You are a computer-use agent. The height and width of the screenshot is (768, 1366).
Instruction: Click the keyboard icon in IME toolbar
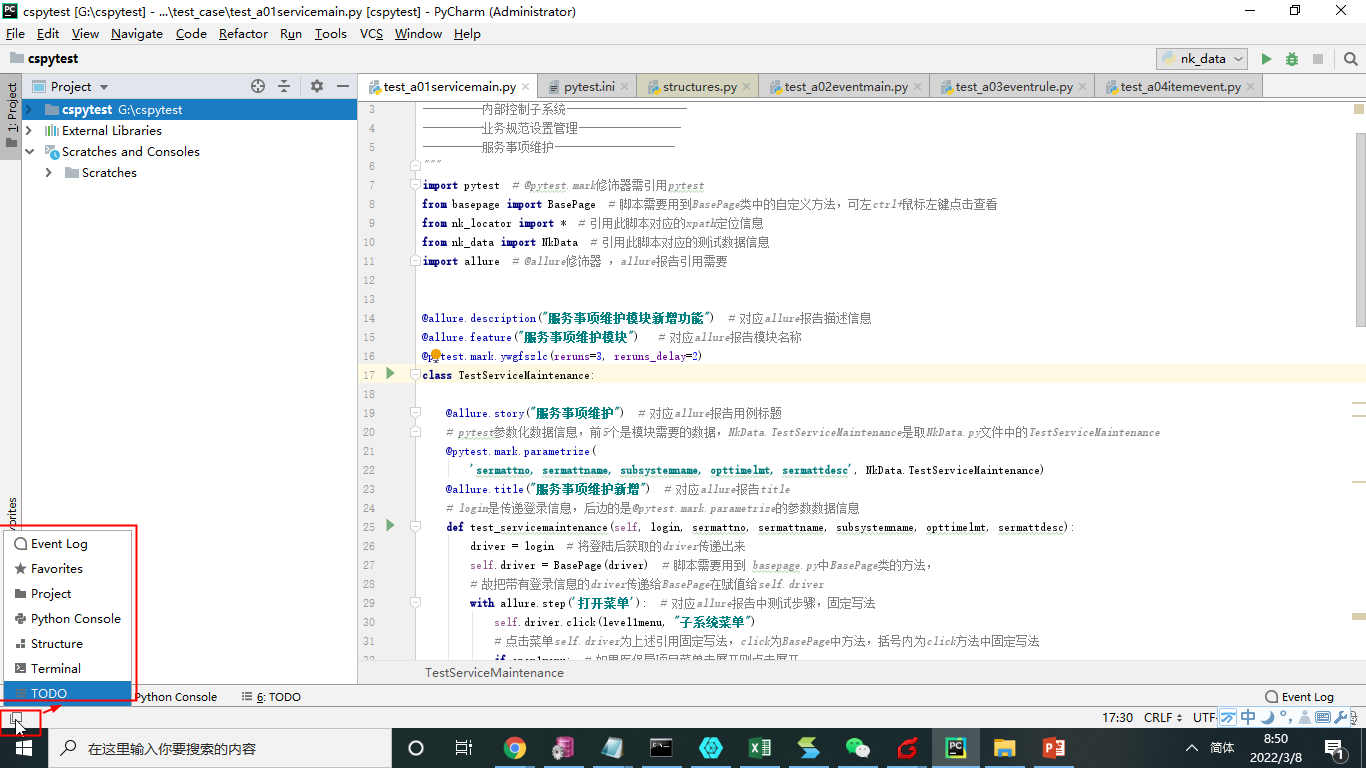tap(1322, 717)
